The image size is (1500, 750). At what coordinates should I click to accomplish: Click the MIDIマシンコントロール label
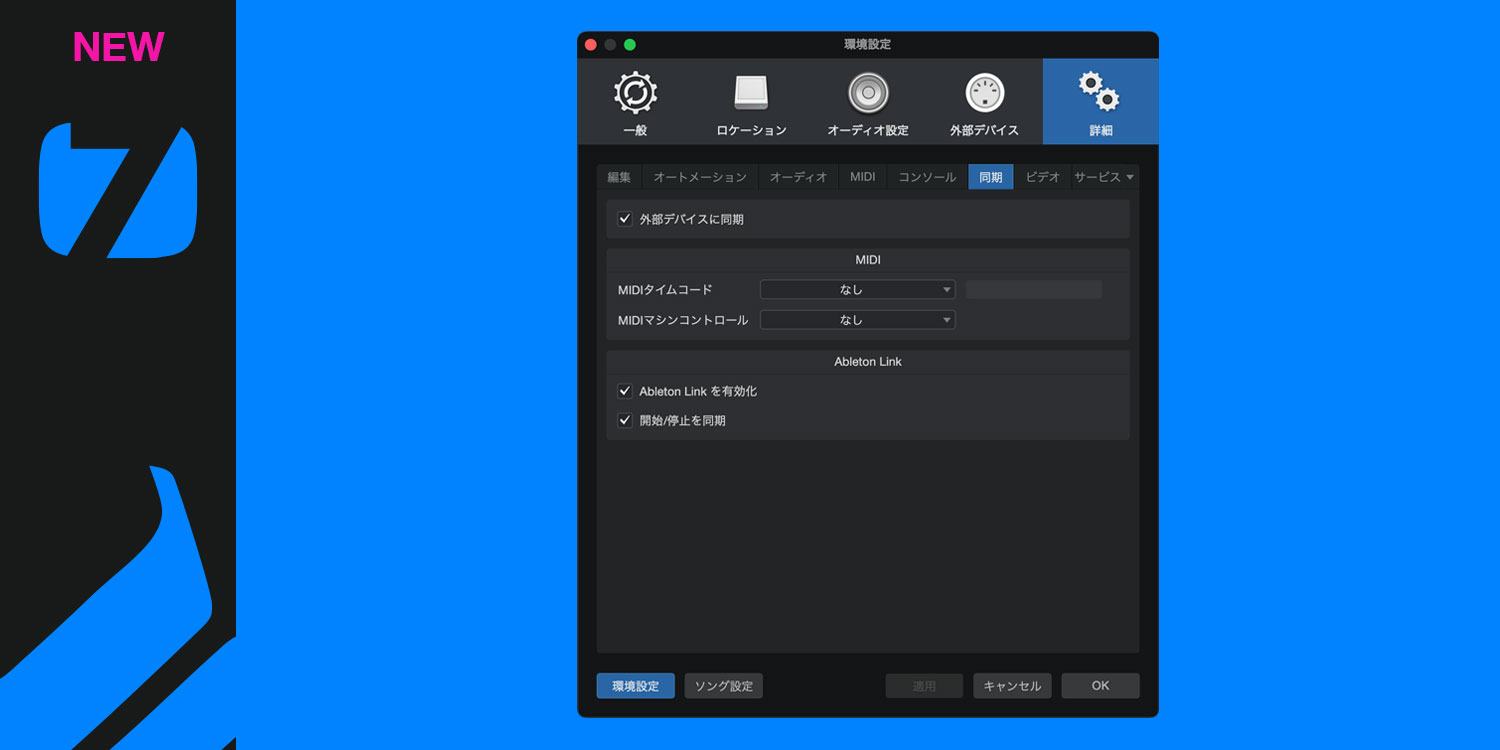[x=683, y=320]
